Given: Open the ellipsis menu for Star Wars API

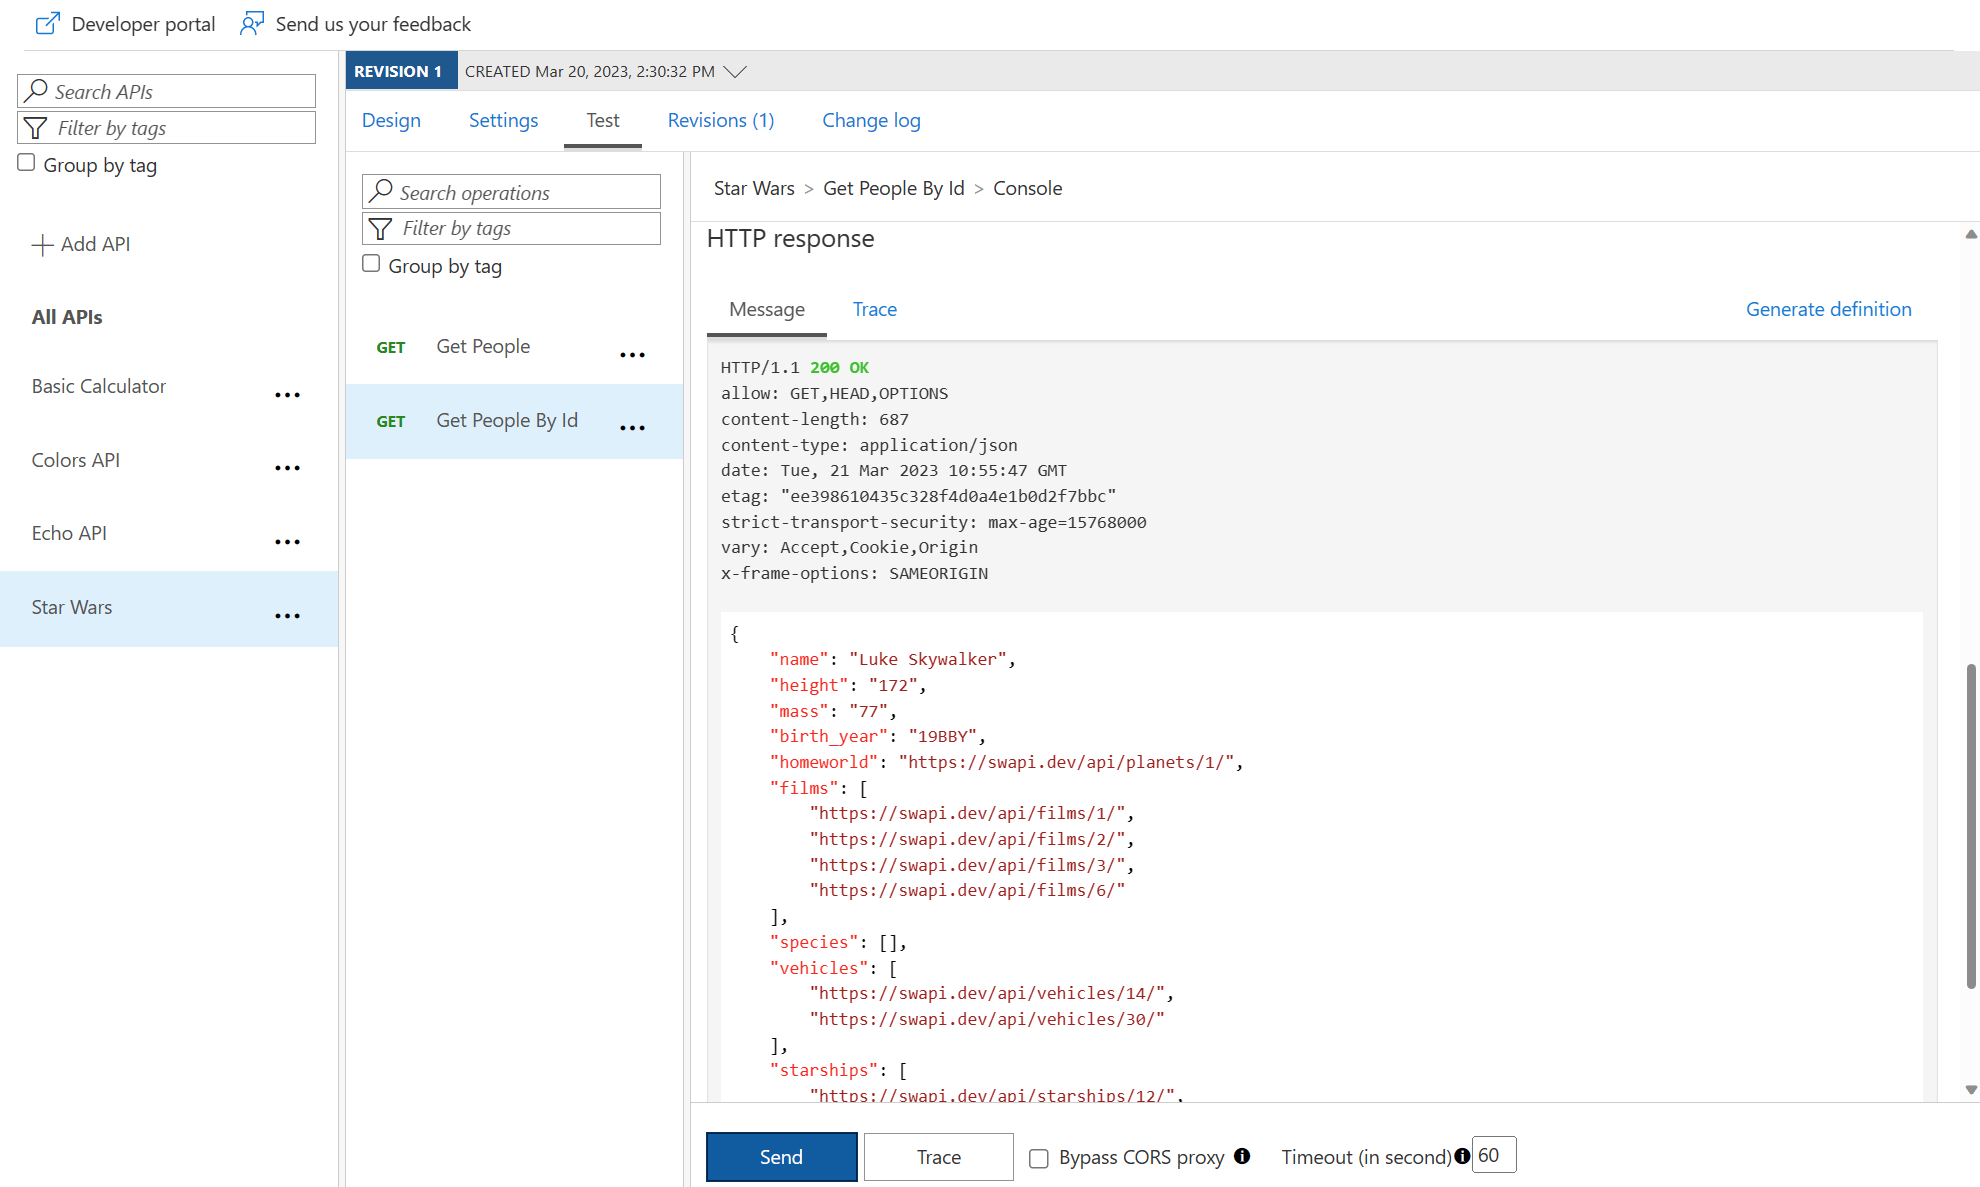Looking at the screenshot, I should (x=288, y=615).
